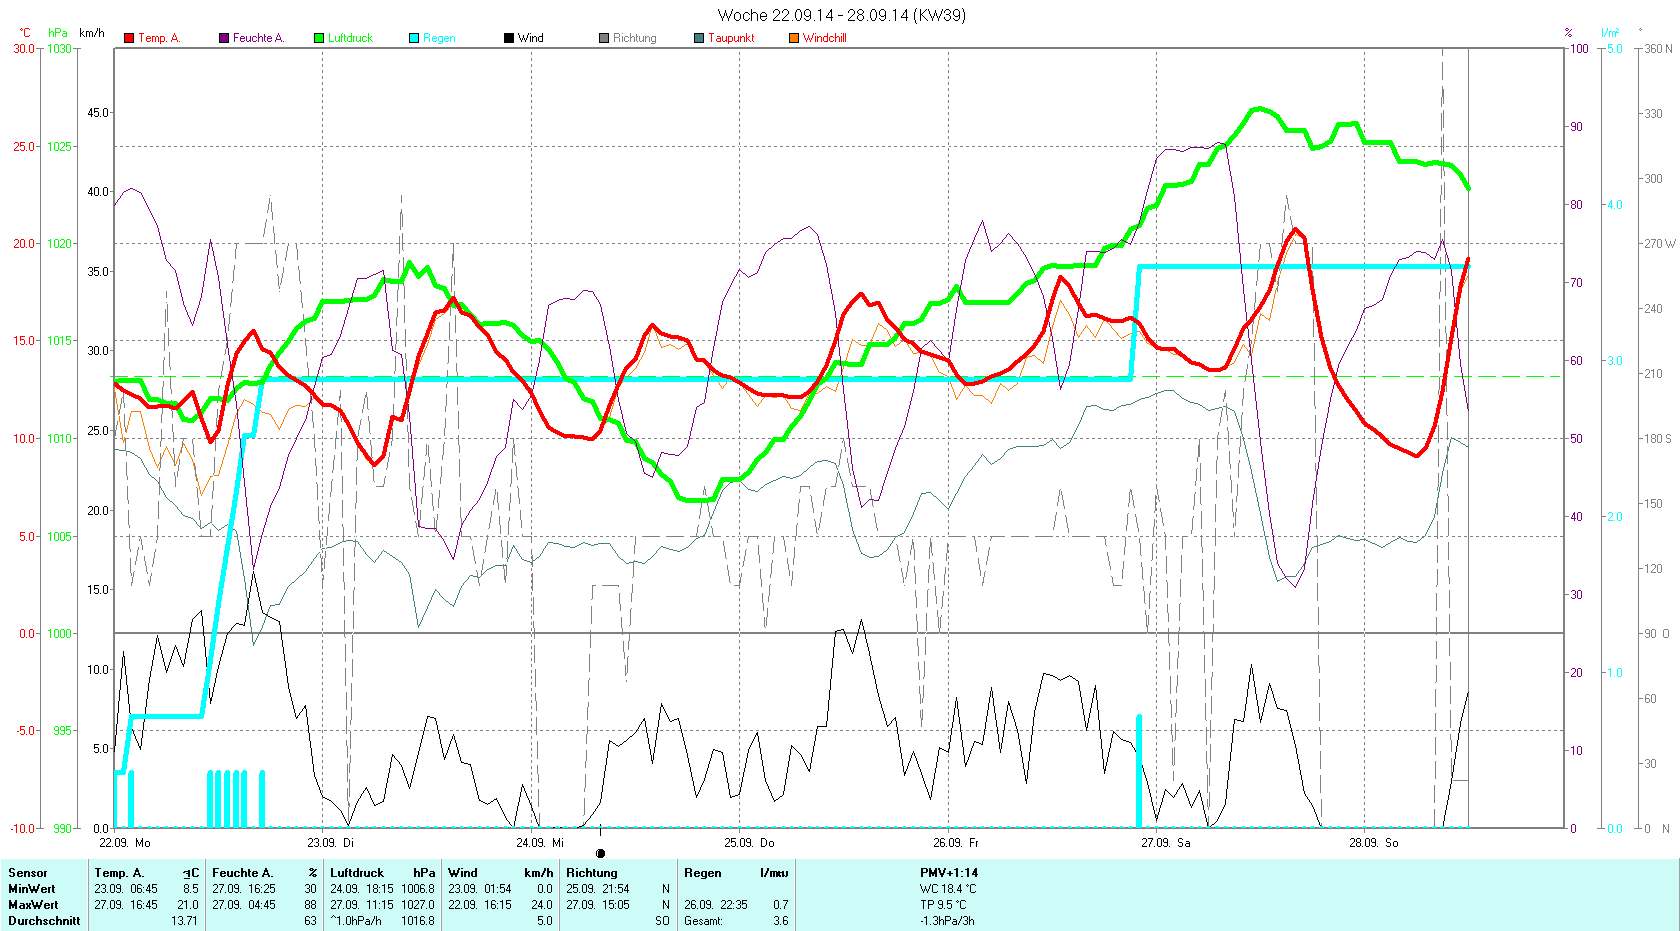1680x931 pixels.
Task: Click the maximum wind value "24.0"
Action: click(542, 905)
